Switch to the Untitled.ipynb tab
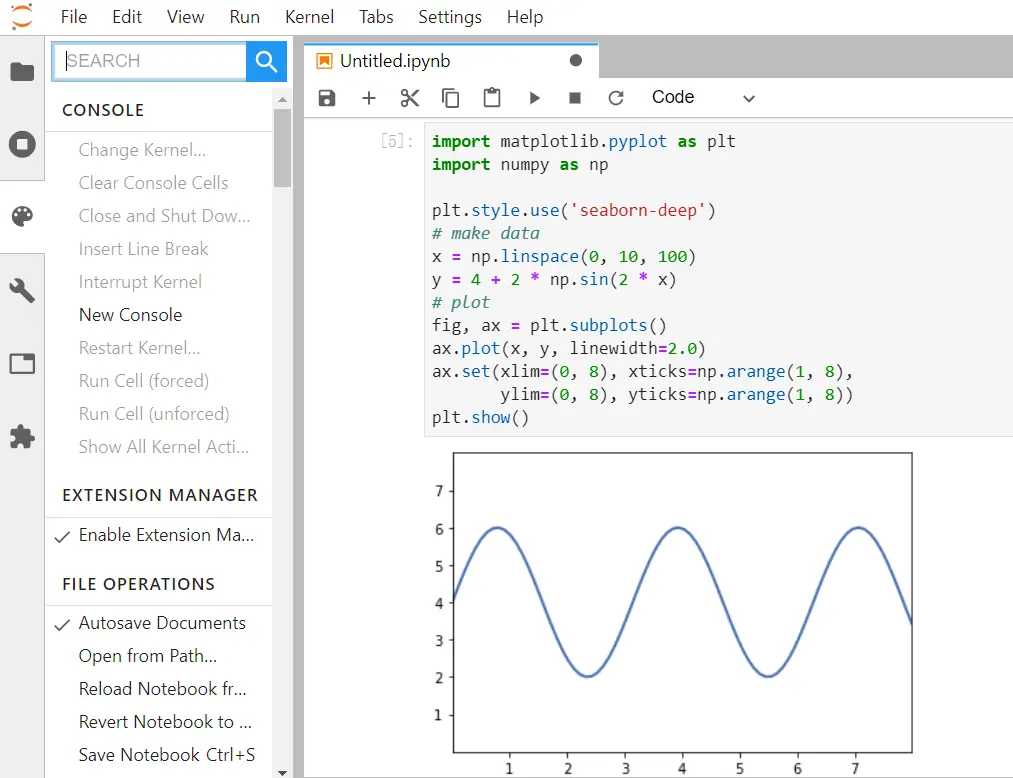This screenshot has width=1013, height=778. (451, 61)
